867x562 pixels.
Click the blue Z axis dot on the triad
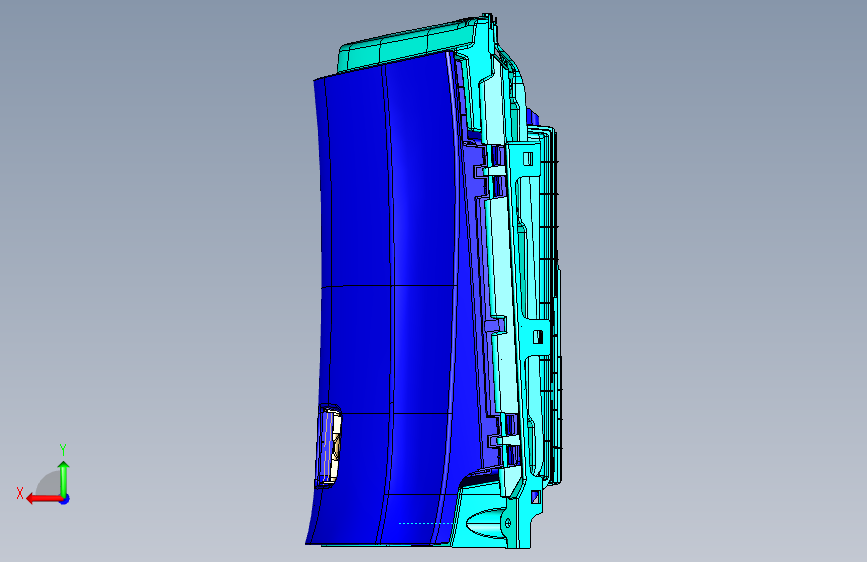pos(65,499)
